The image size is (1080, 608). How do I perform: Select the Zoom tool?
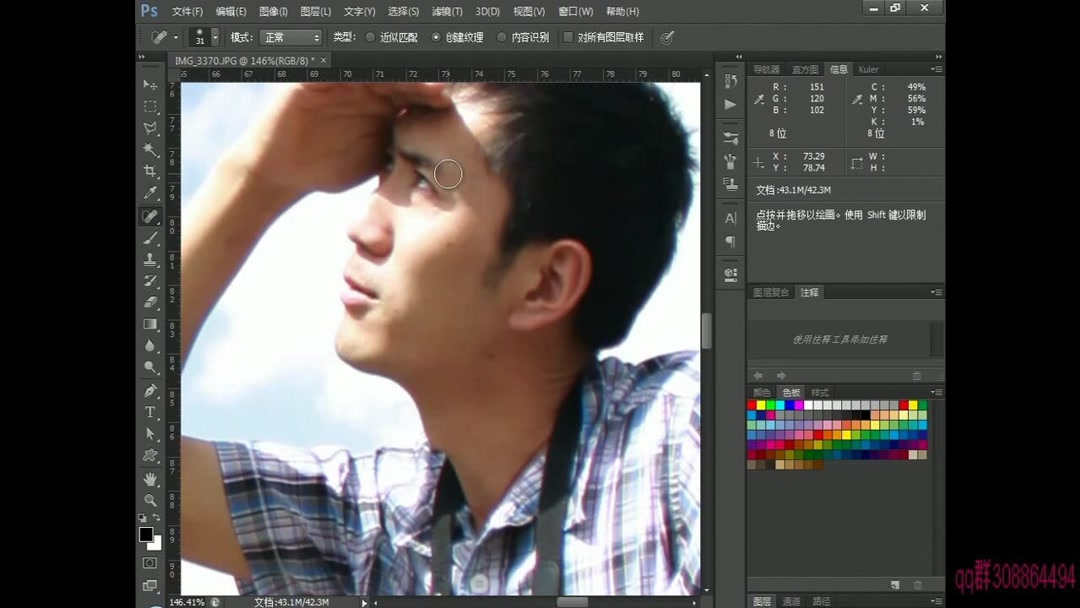152,499
